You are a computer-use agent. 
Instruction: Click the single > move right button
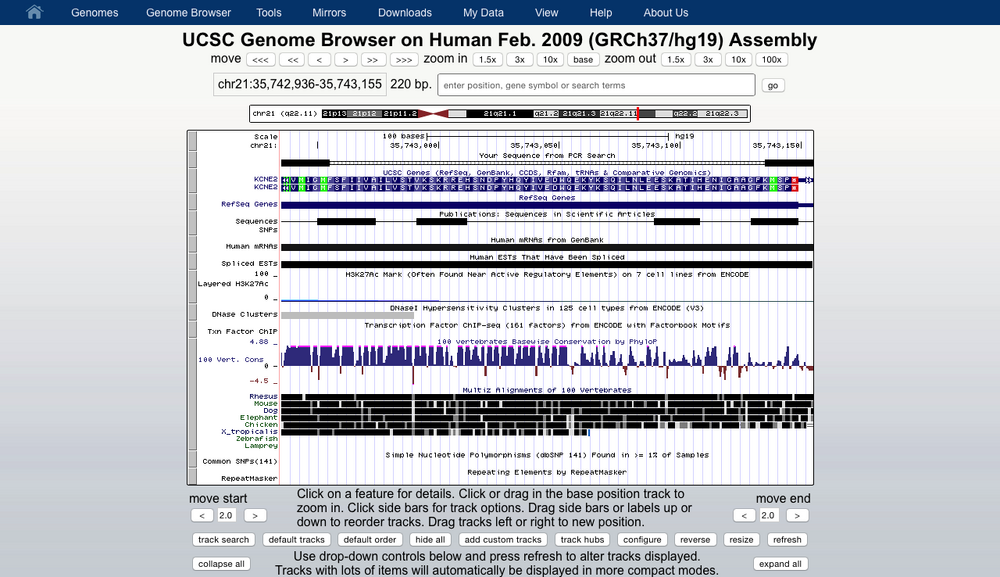coord(345,60)
